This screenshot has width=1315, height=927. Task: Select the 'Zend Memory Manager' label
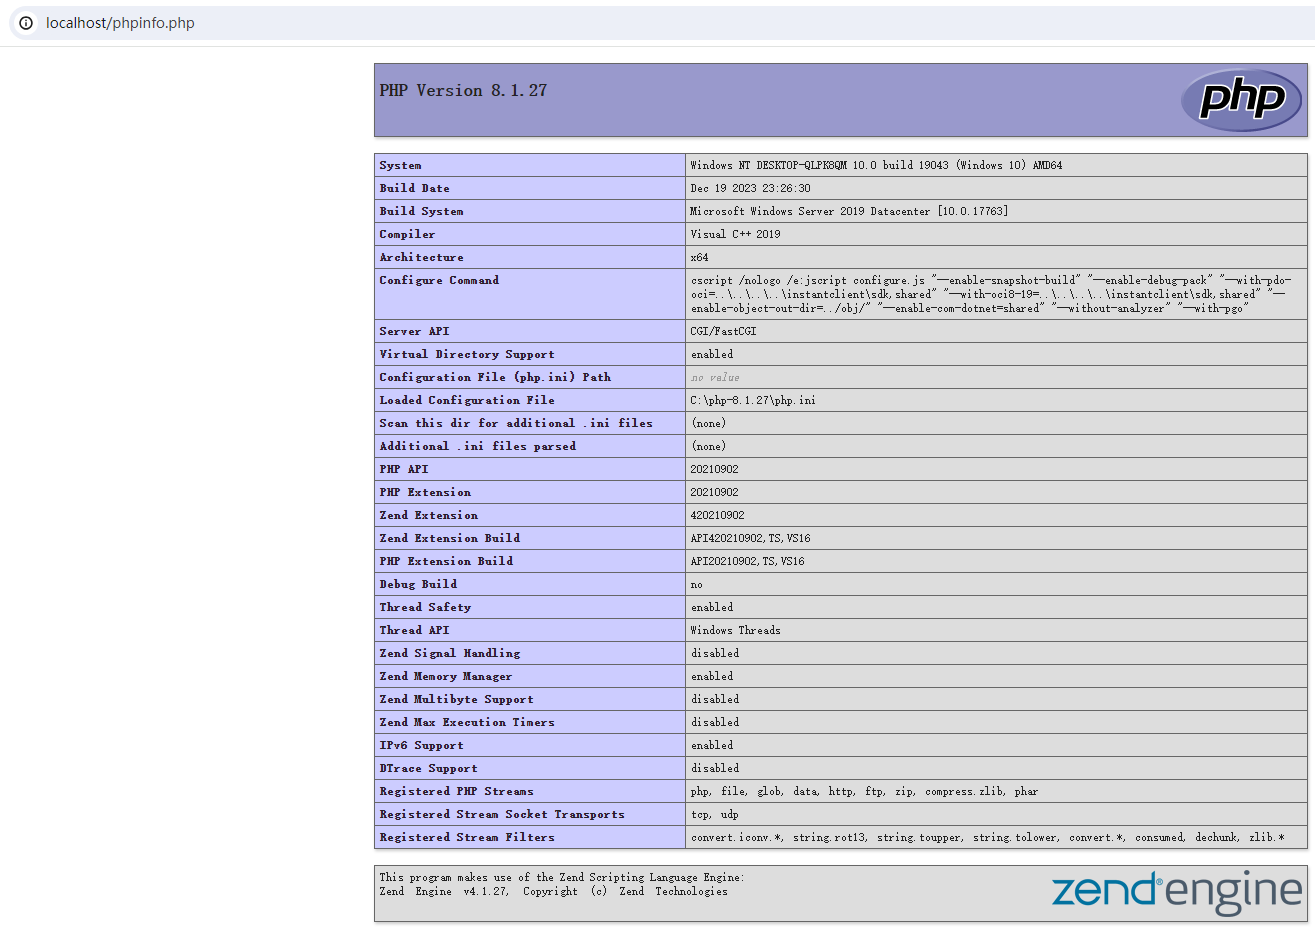[x=446, y=677]
